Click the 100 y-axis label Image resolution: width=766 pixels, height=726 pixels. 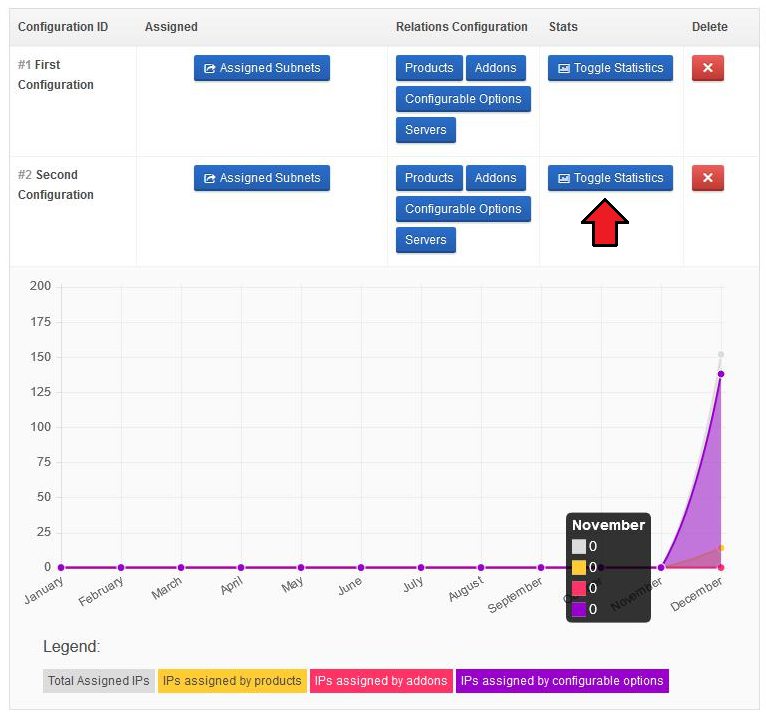pyautogui.click(x=40, y=427)
